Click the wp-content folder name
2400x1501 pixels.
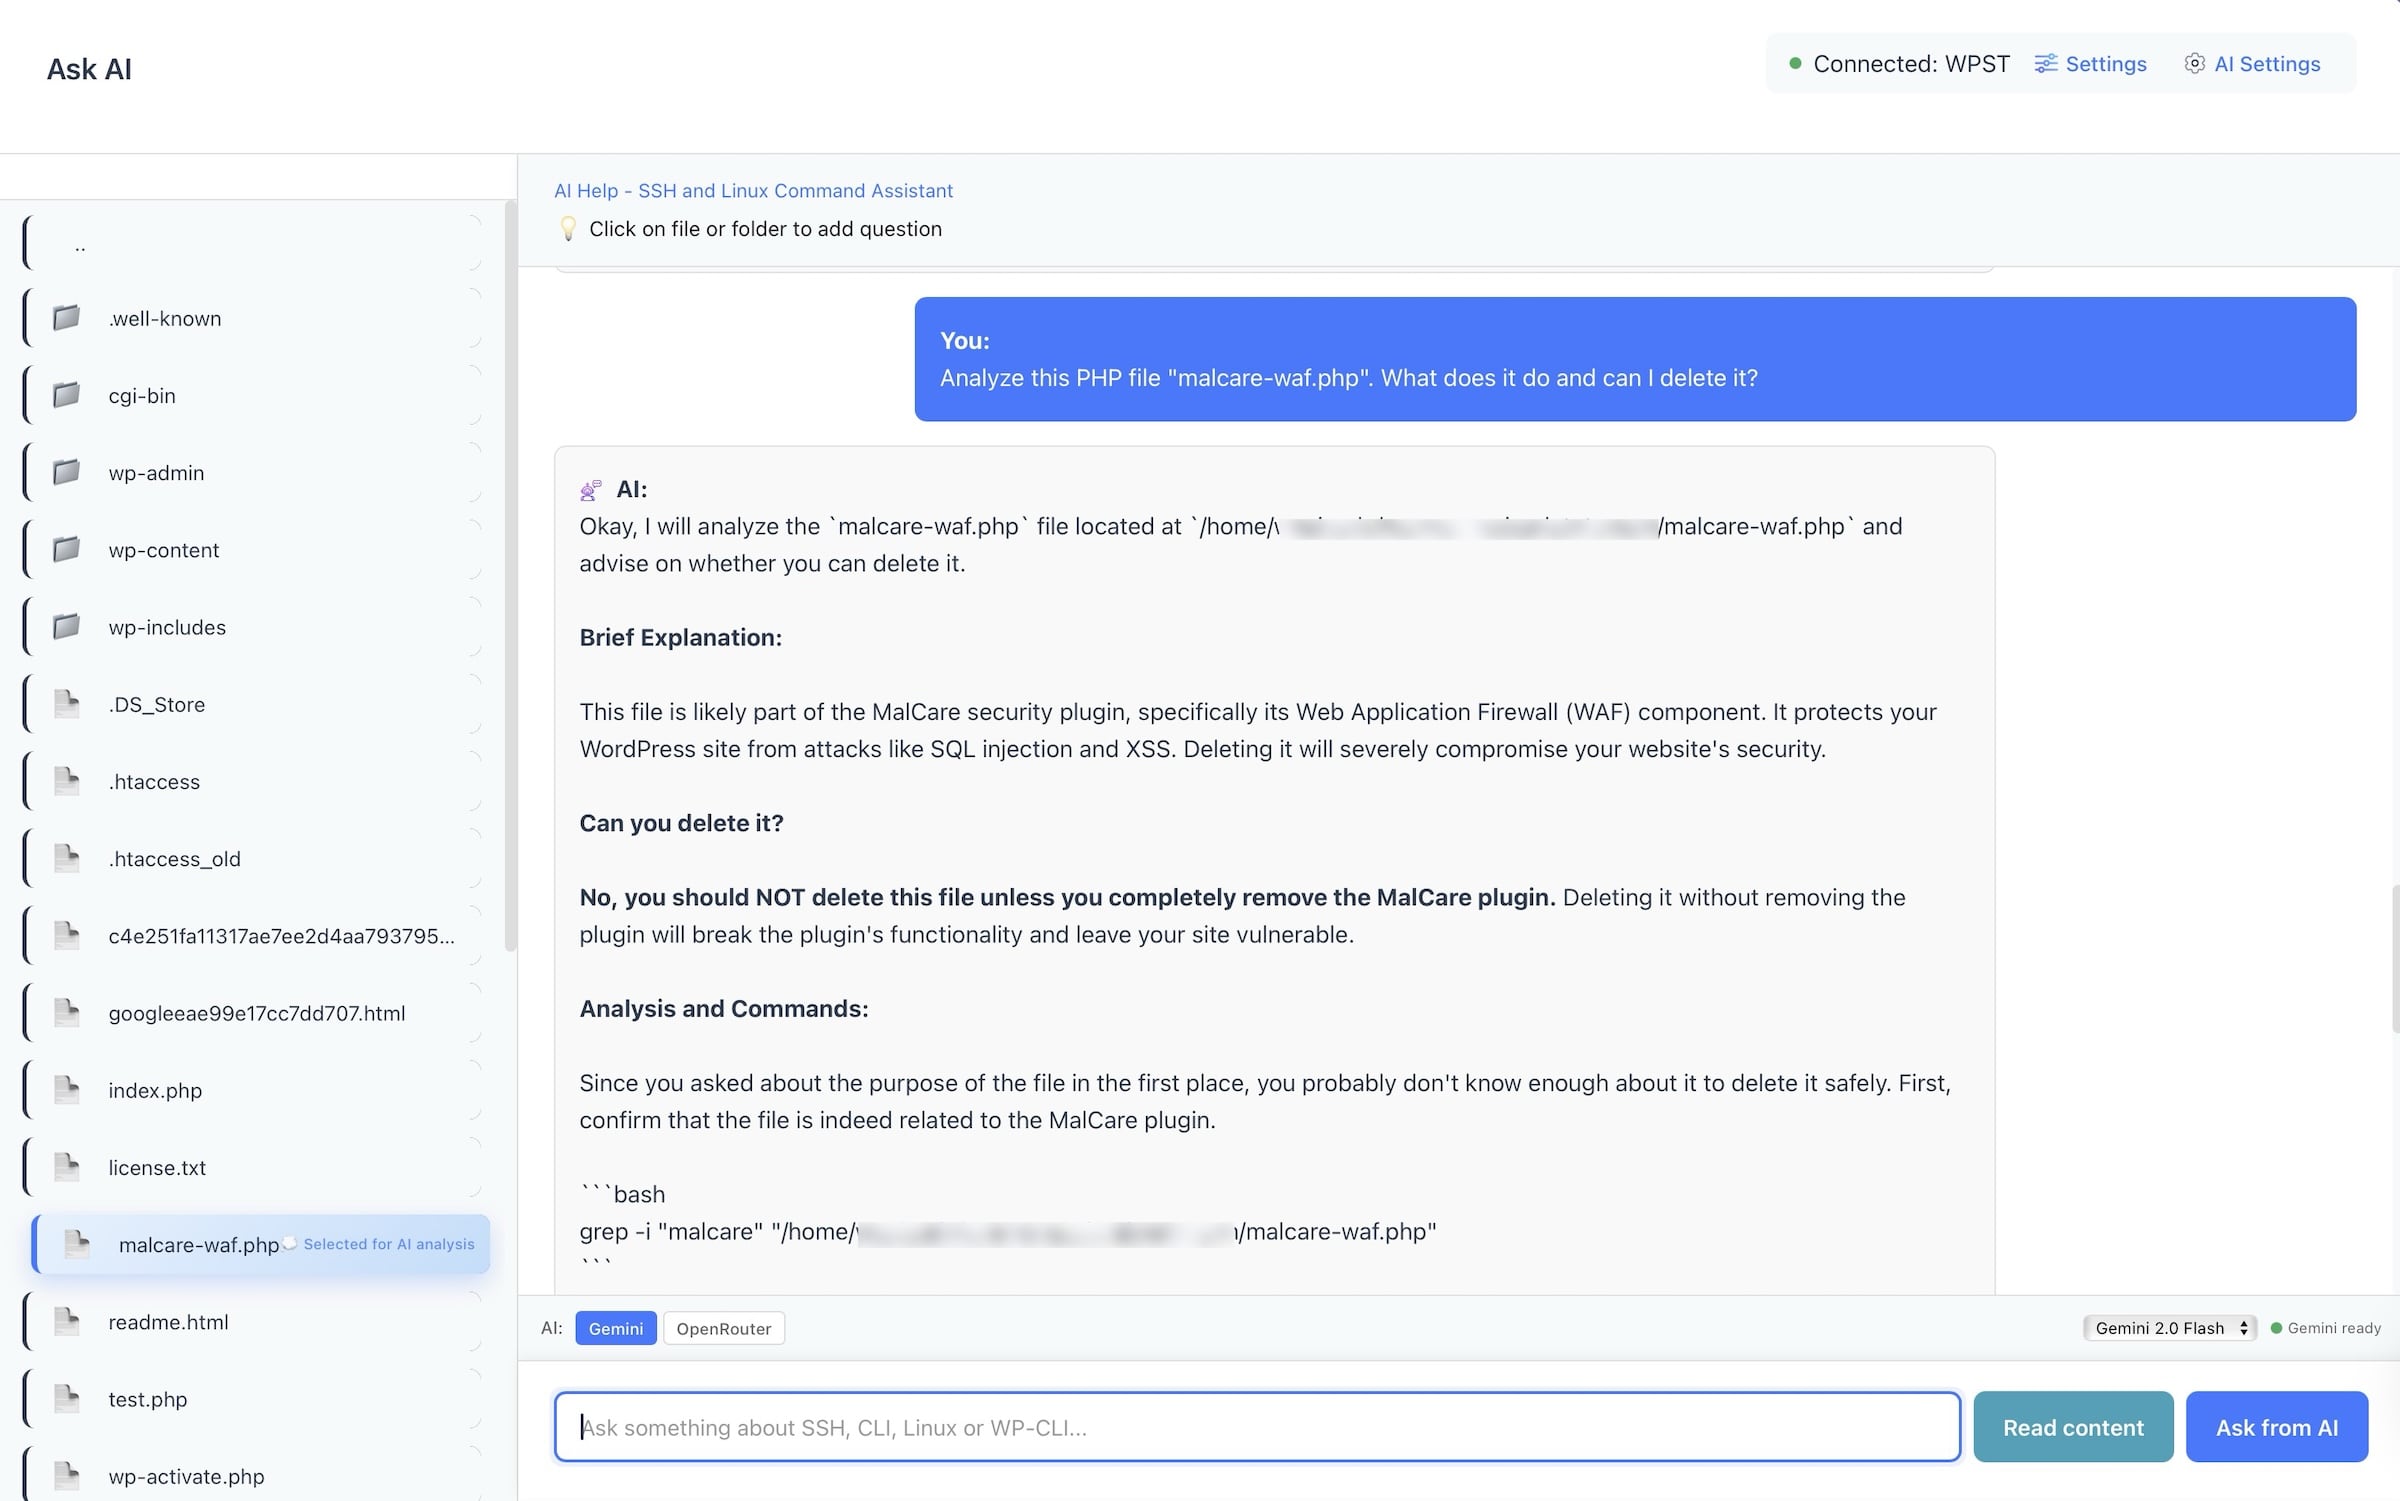[x=164, y=549]
